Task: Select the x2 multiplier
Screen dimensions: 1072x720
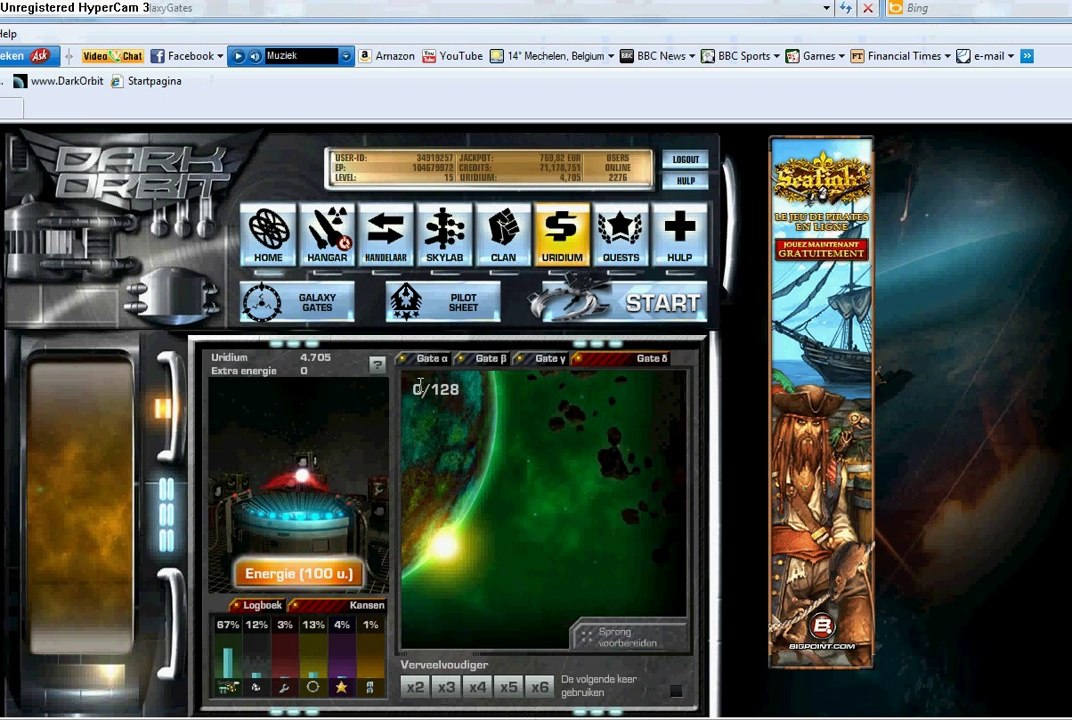Action: point(416,686)
